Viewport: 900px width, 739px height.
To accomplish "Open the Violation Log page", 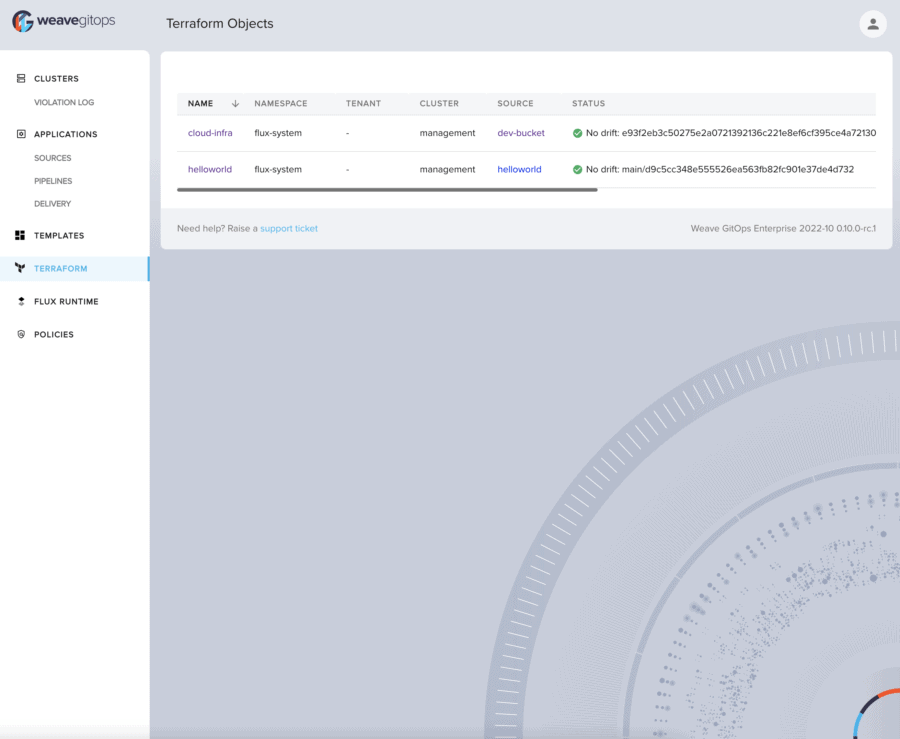I will point(63,102).
